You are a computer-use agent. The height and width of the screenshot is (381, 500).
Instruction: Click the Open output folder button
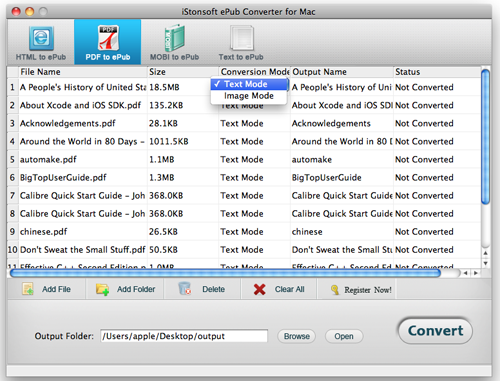click(x=344, y=336)
